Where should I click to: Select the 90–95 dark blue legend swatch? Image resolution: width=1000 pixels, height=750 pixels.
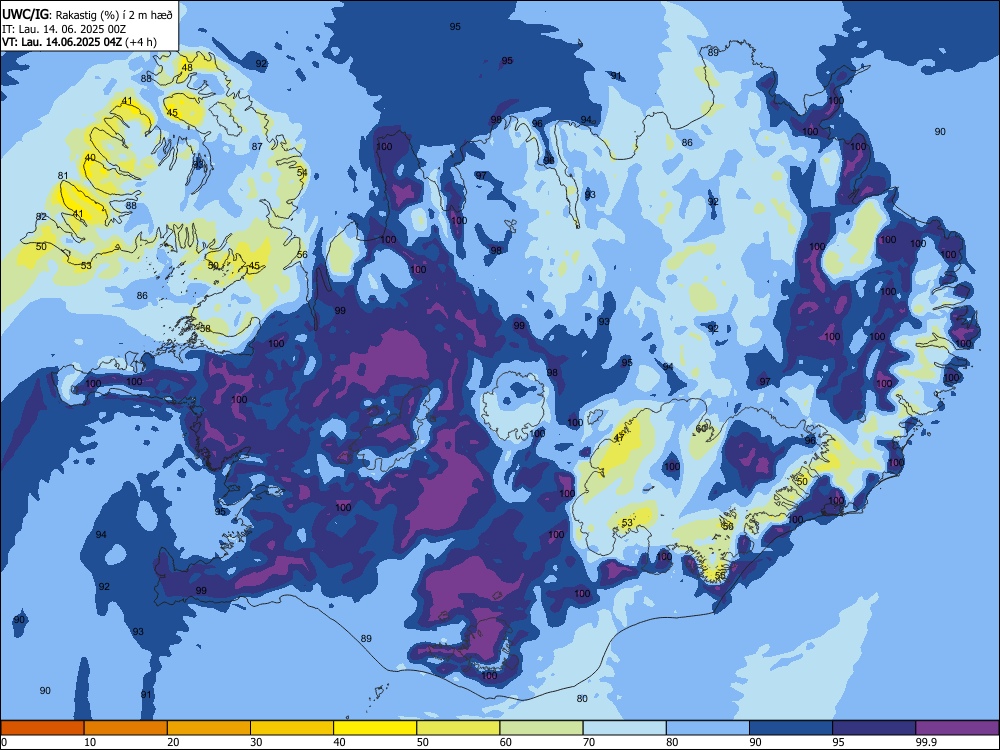click(791, 728)
